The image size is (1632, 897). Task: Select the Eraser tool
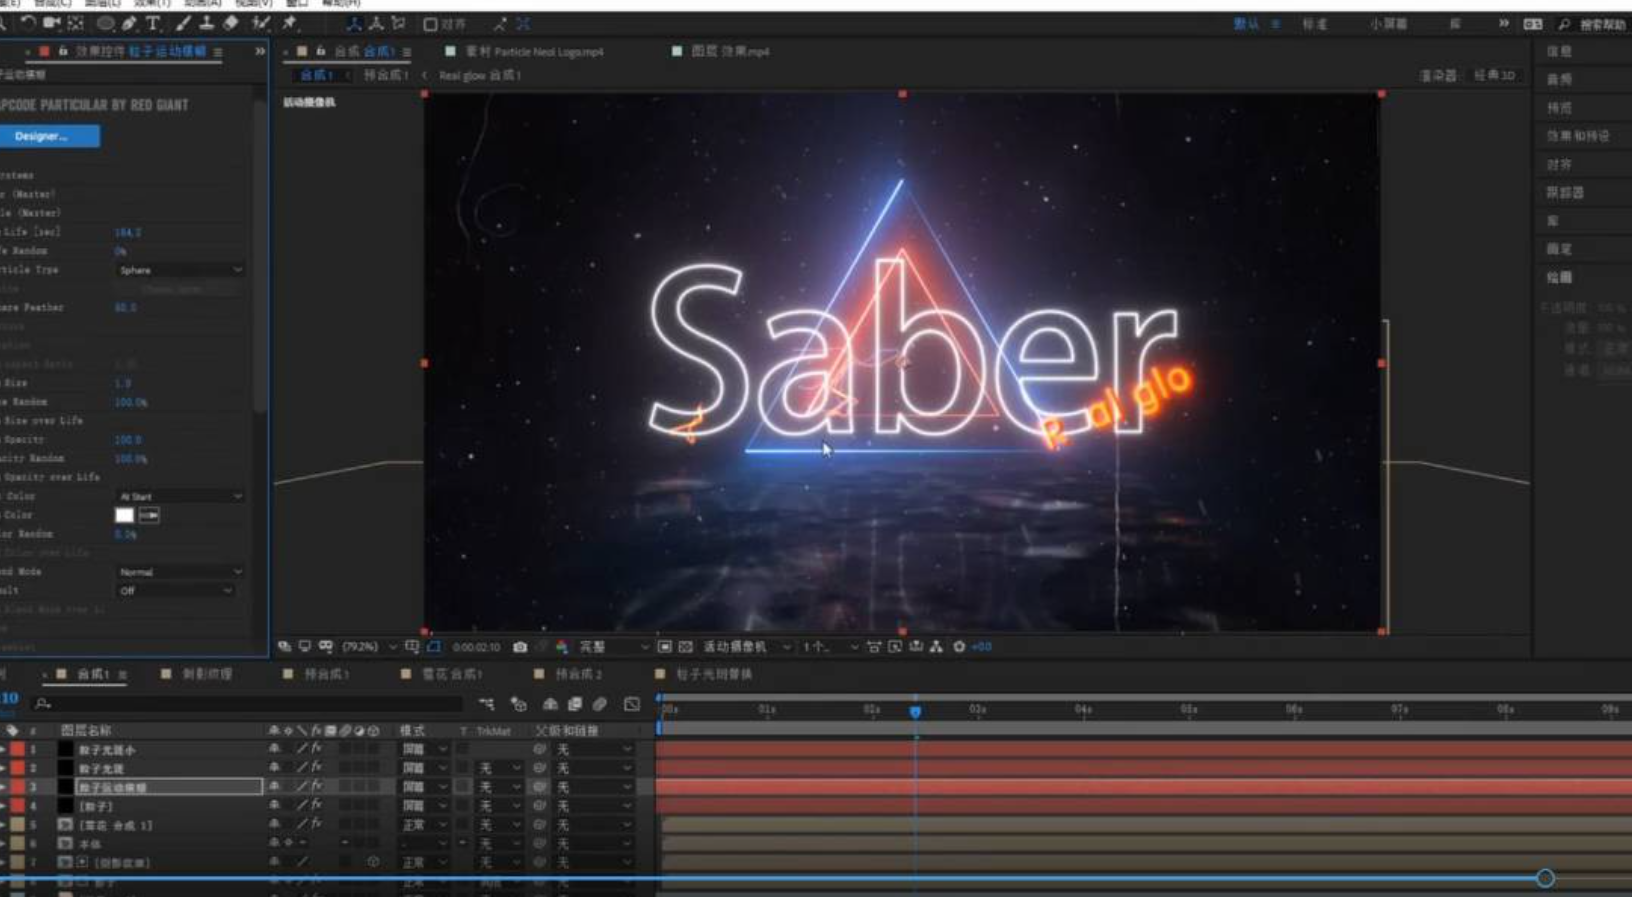click(231, 23)
